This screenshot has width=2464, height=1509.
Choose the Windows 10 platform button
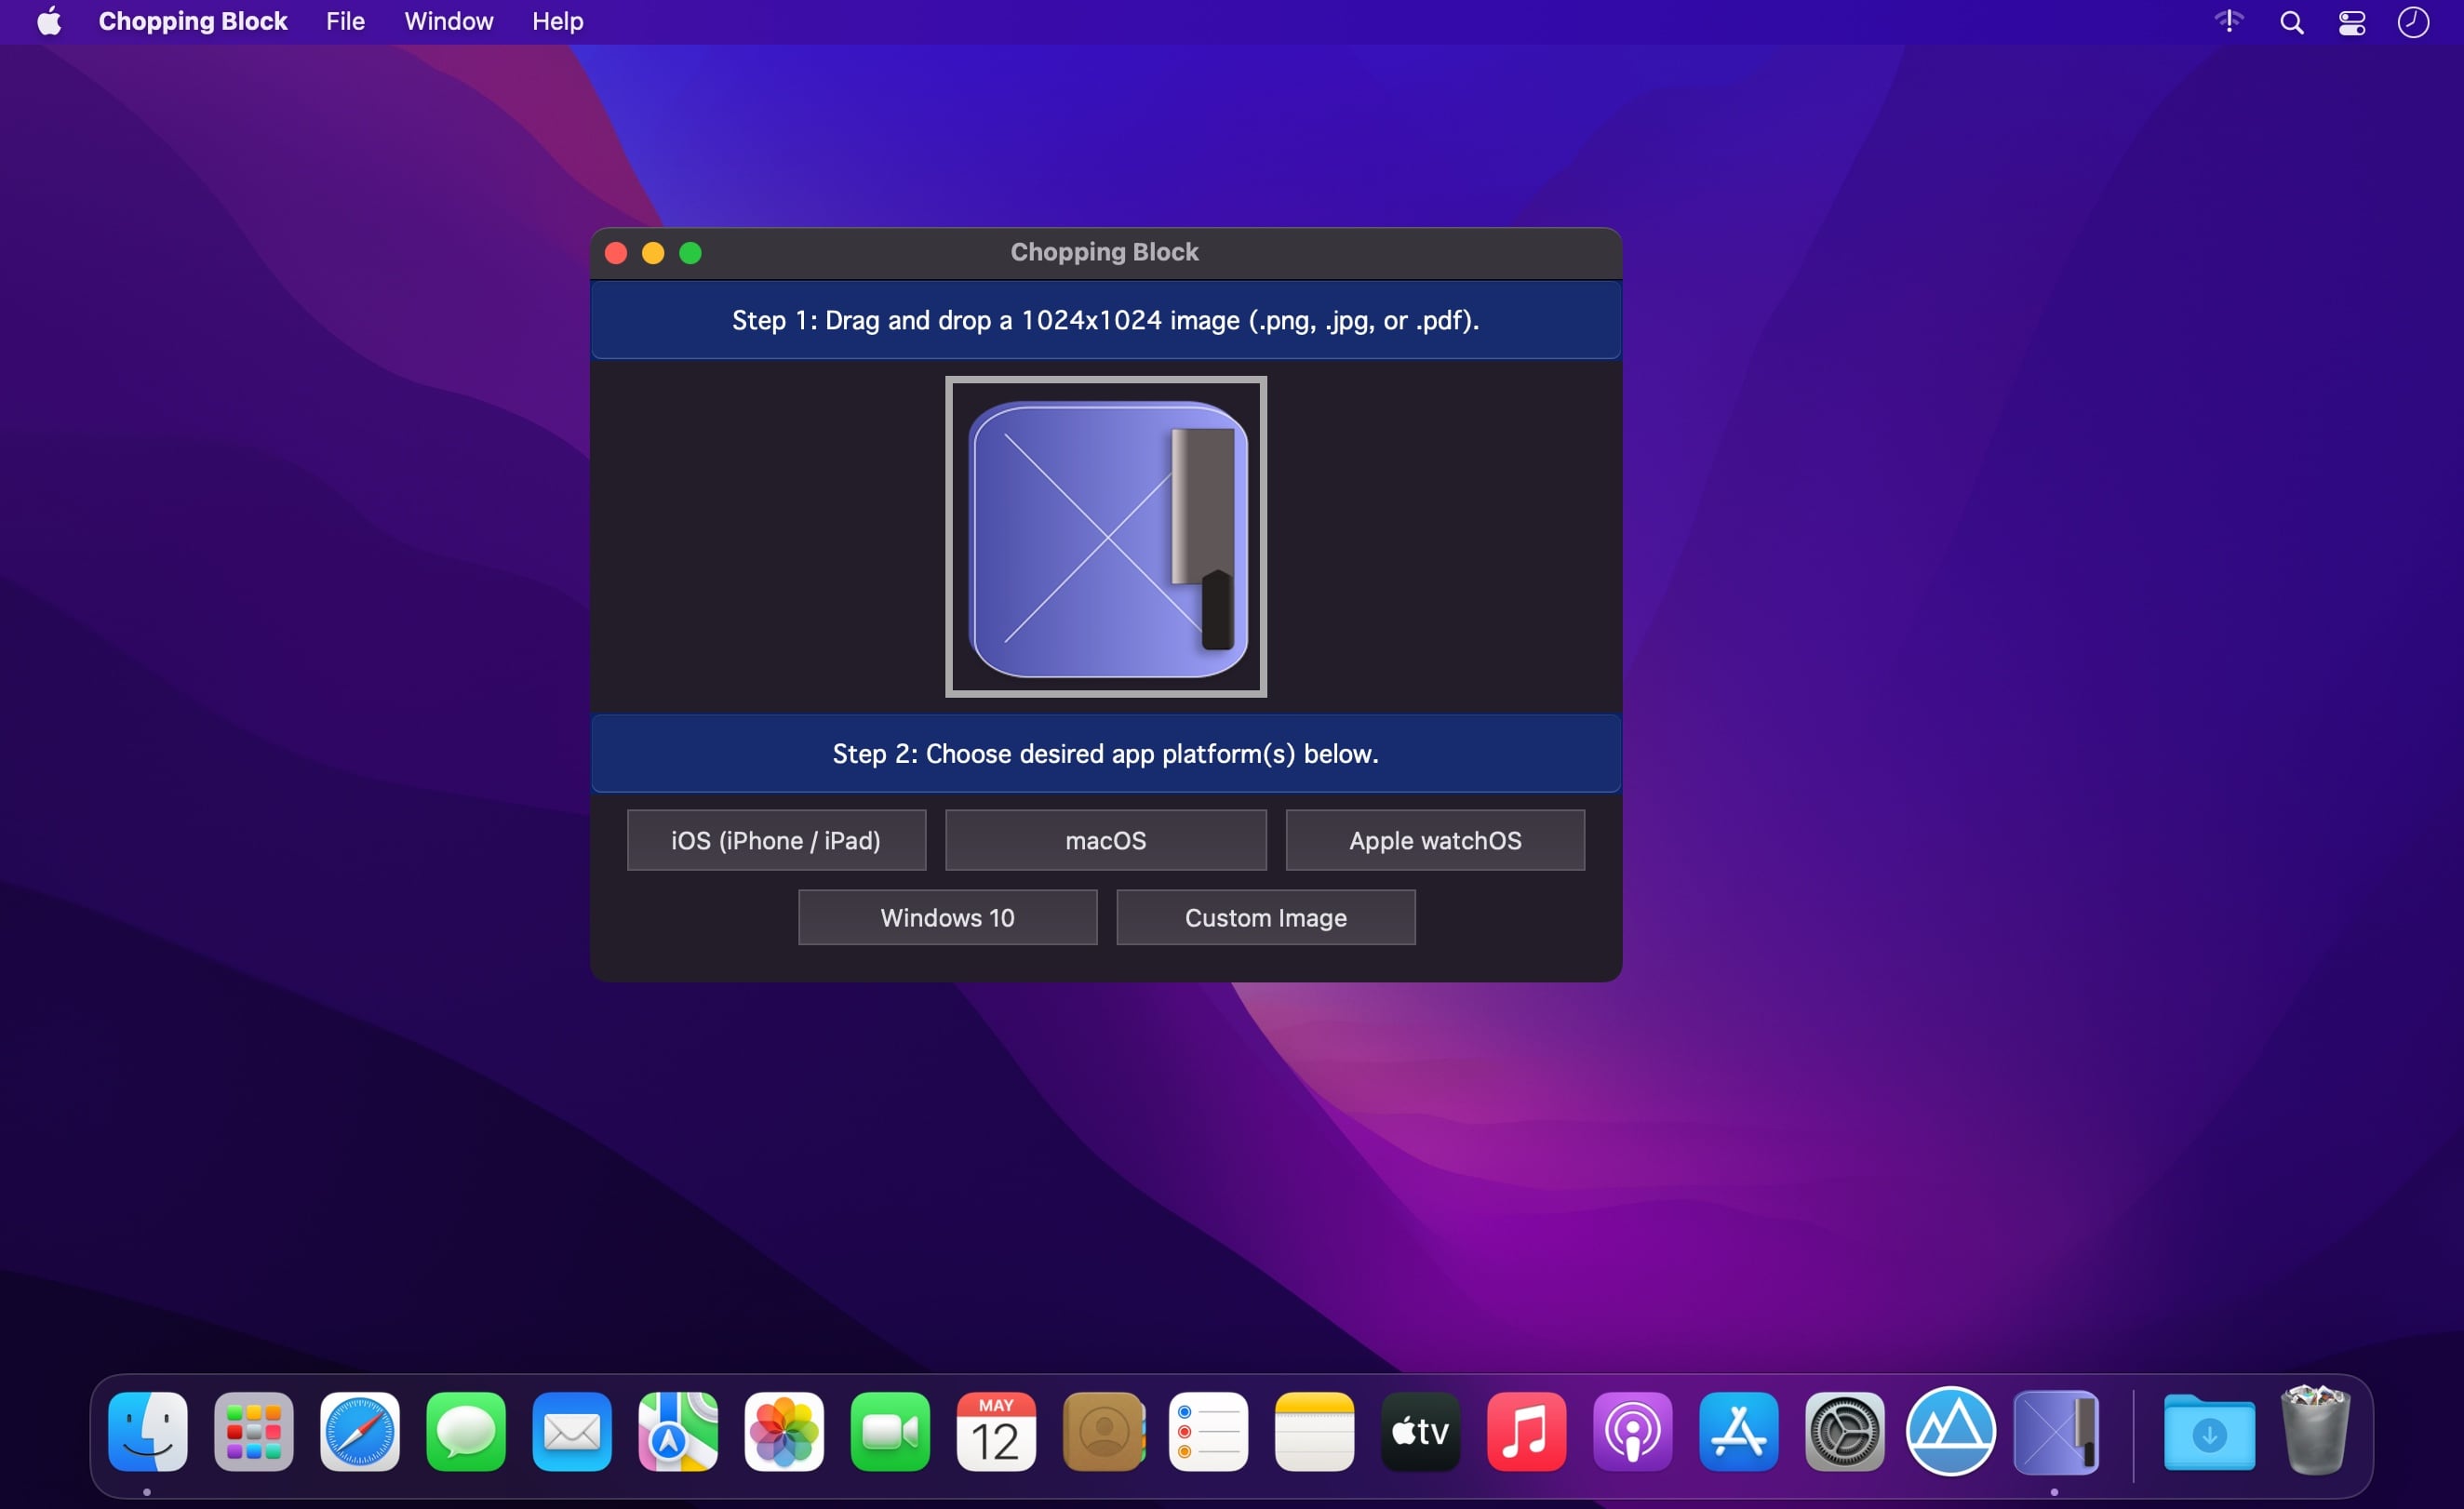(947, 917)
